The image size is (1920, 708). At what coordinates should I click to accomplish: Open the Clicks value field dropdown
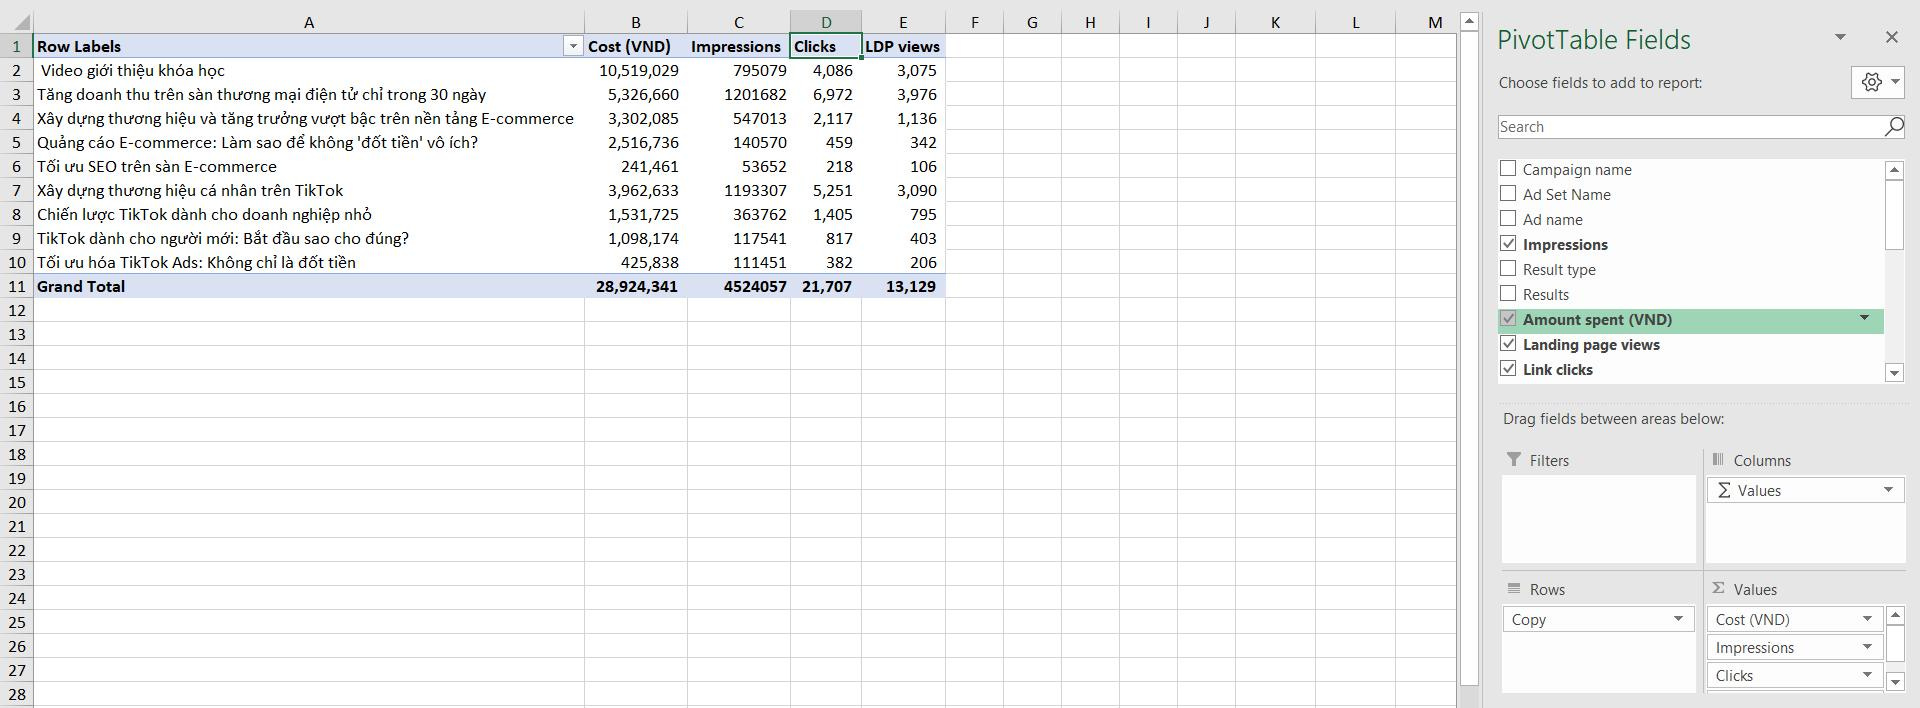click(1867, 675)
